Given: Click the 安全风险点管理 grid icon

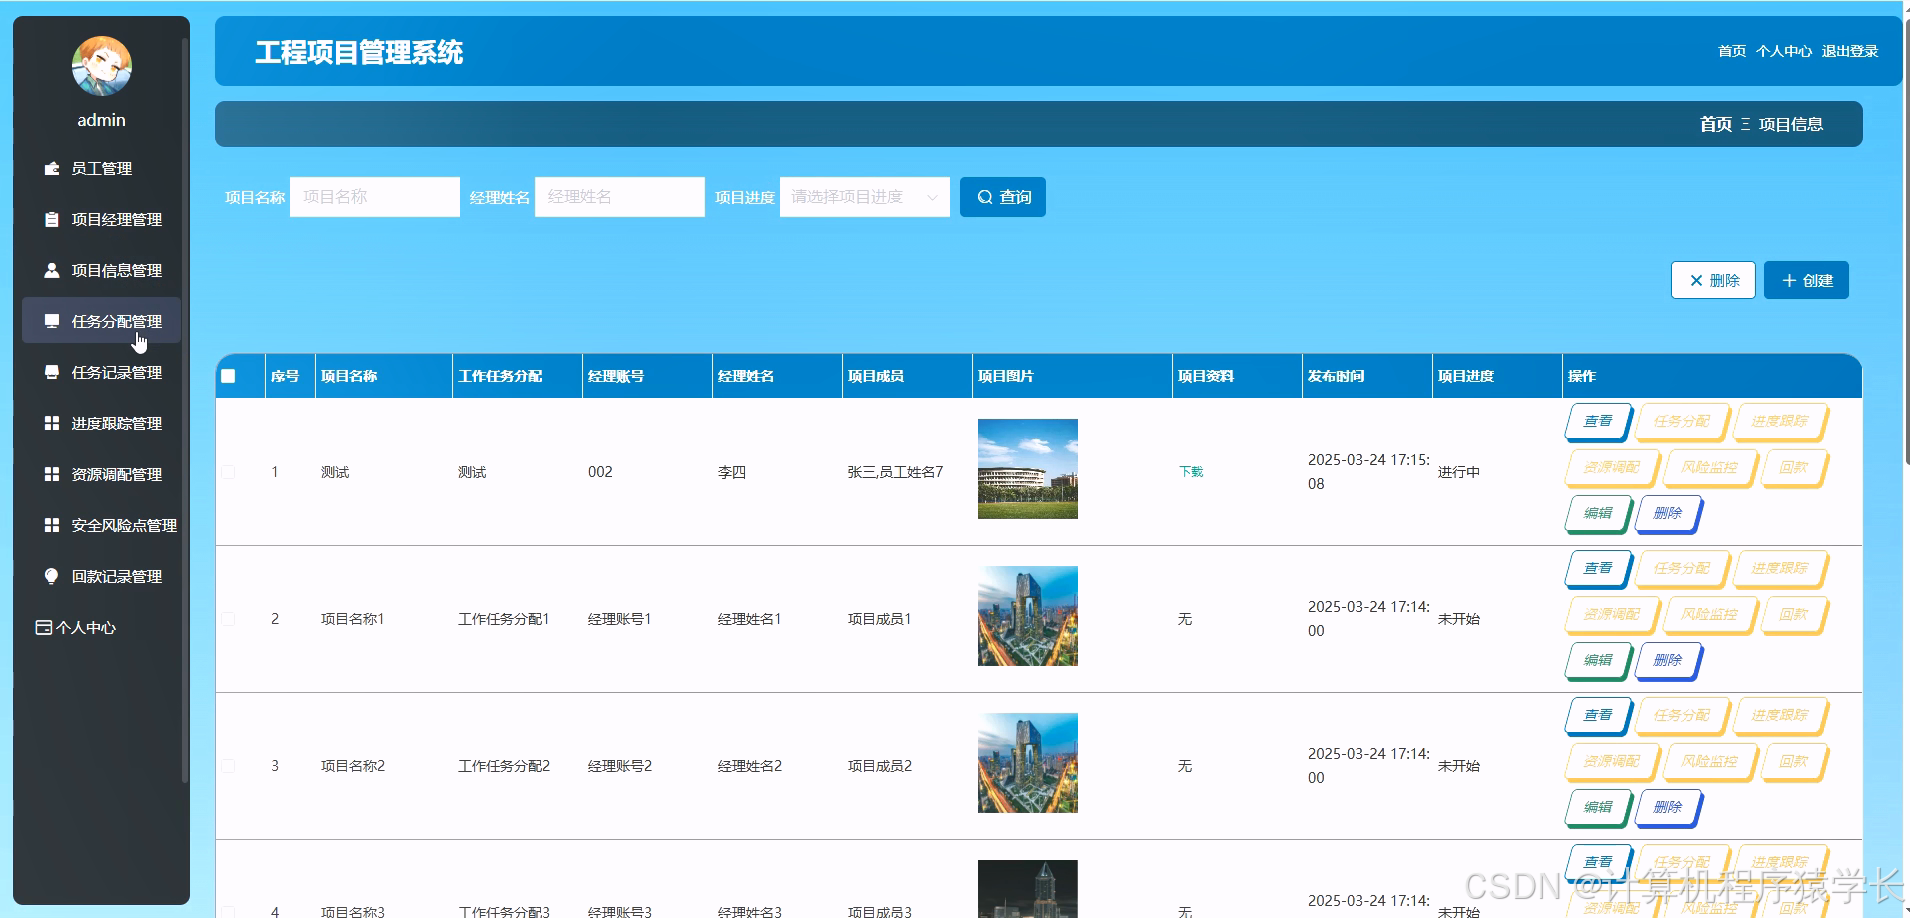Looking at the screenshot, I should point(52,525).
